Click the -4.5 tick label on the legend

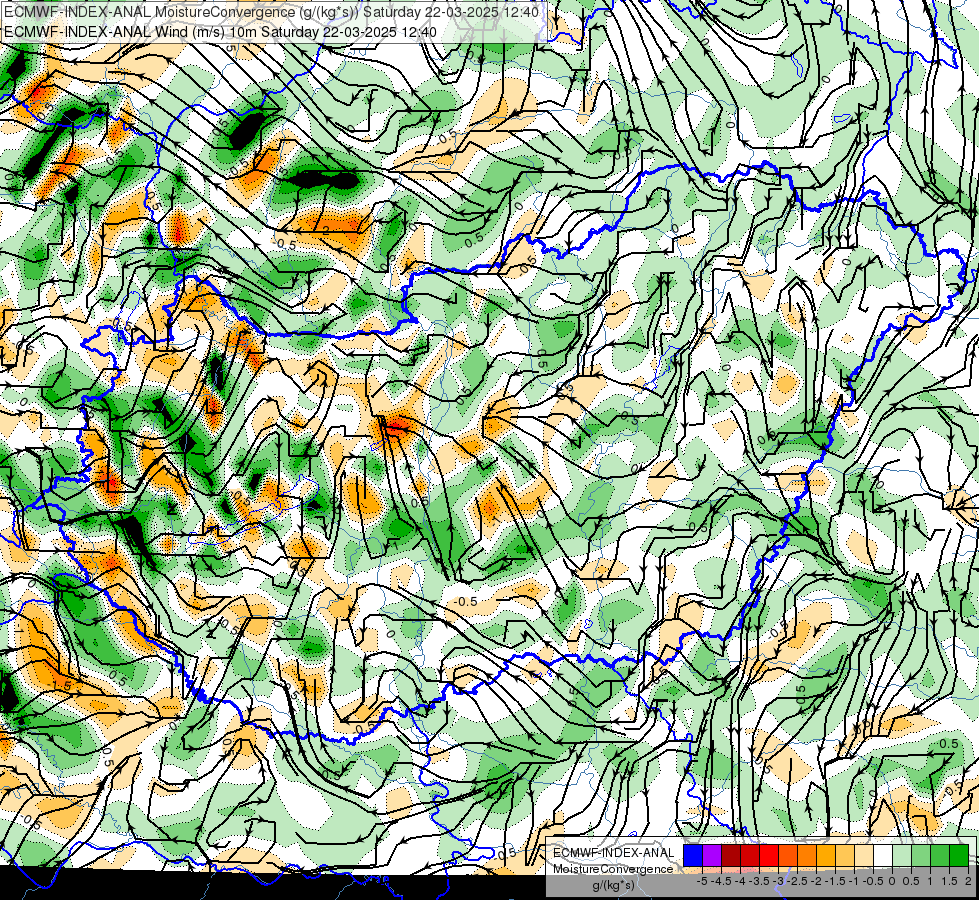721,881
